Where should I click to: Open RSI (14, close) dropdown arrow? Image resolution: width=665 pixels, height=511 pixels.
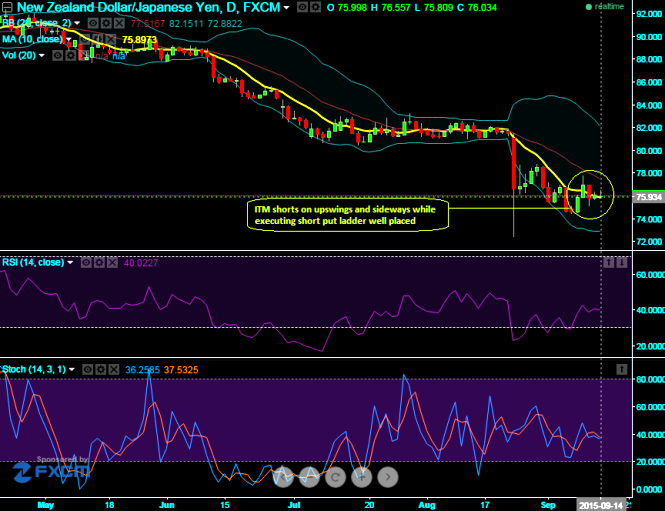pyautogui.click(x=70, y=263)
